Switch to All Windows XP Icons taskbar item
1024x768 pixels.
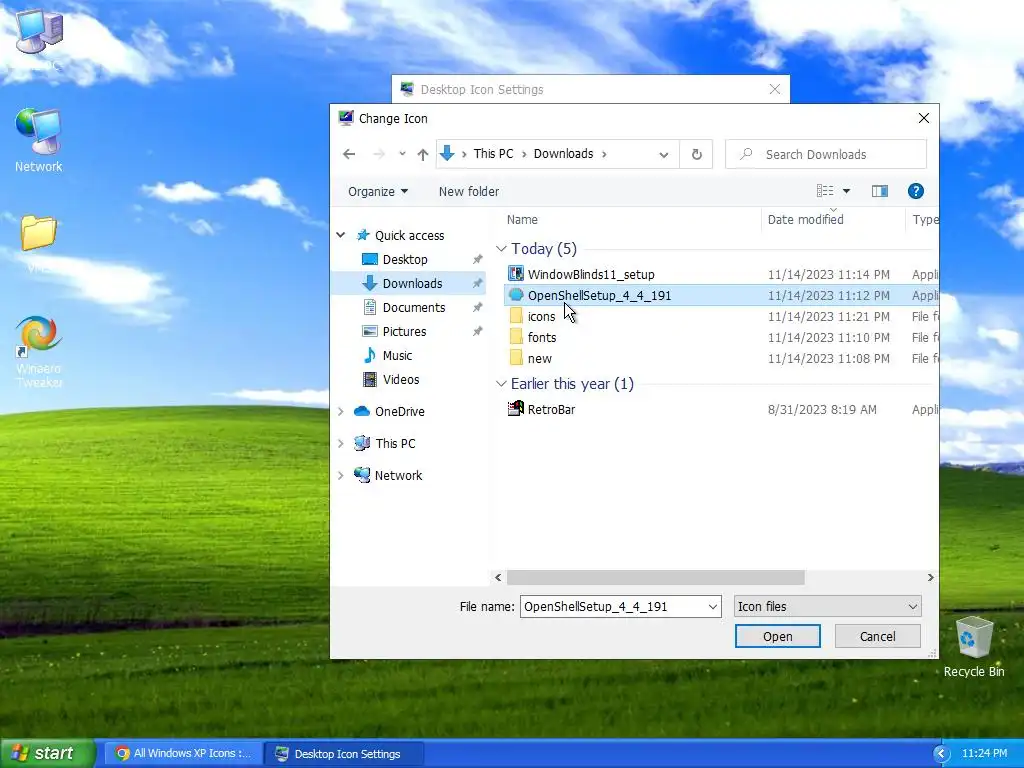point(183,754)
